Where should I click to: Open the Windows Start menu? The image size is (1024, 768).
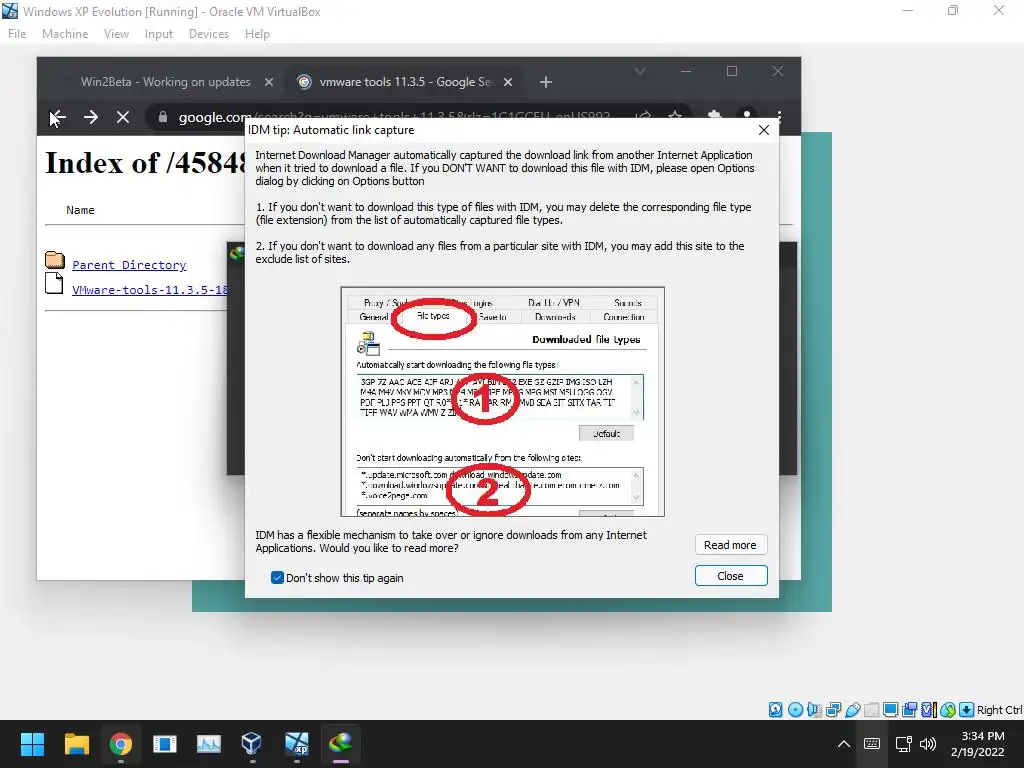(32, 743)
